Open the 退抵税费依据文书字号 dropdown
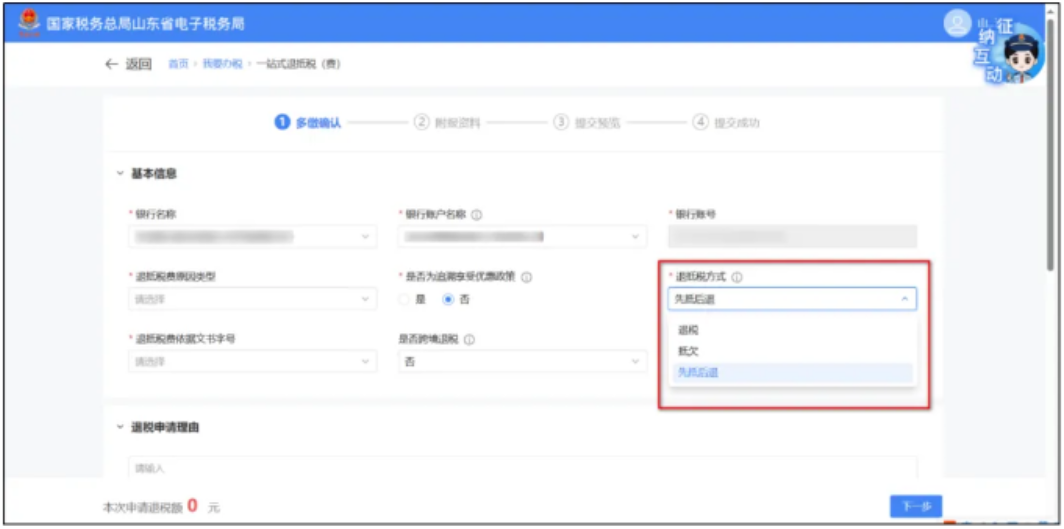This screenshot has height=529, width=1064. (x=252, y=361)
